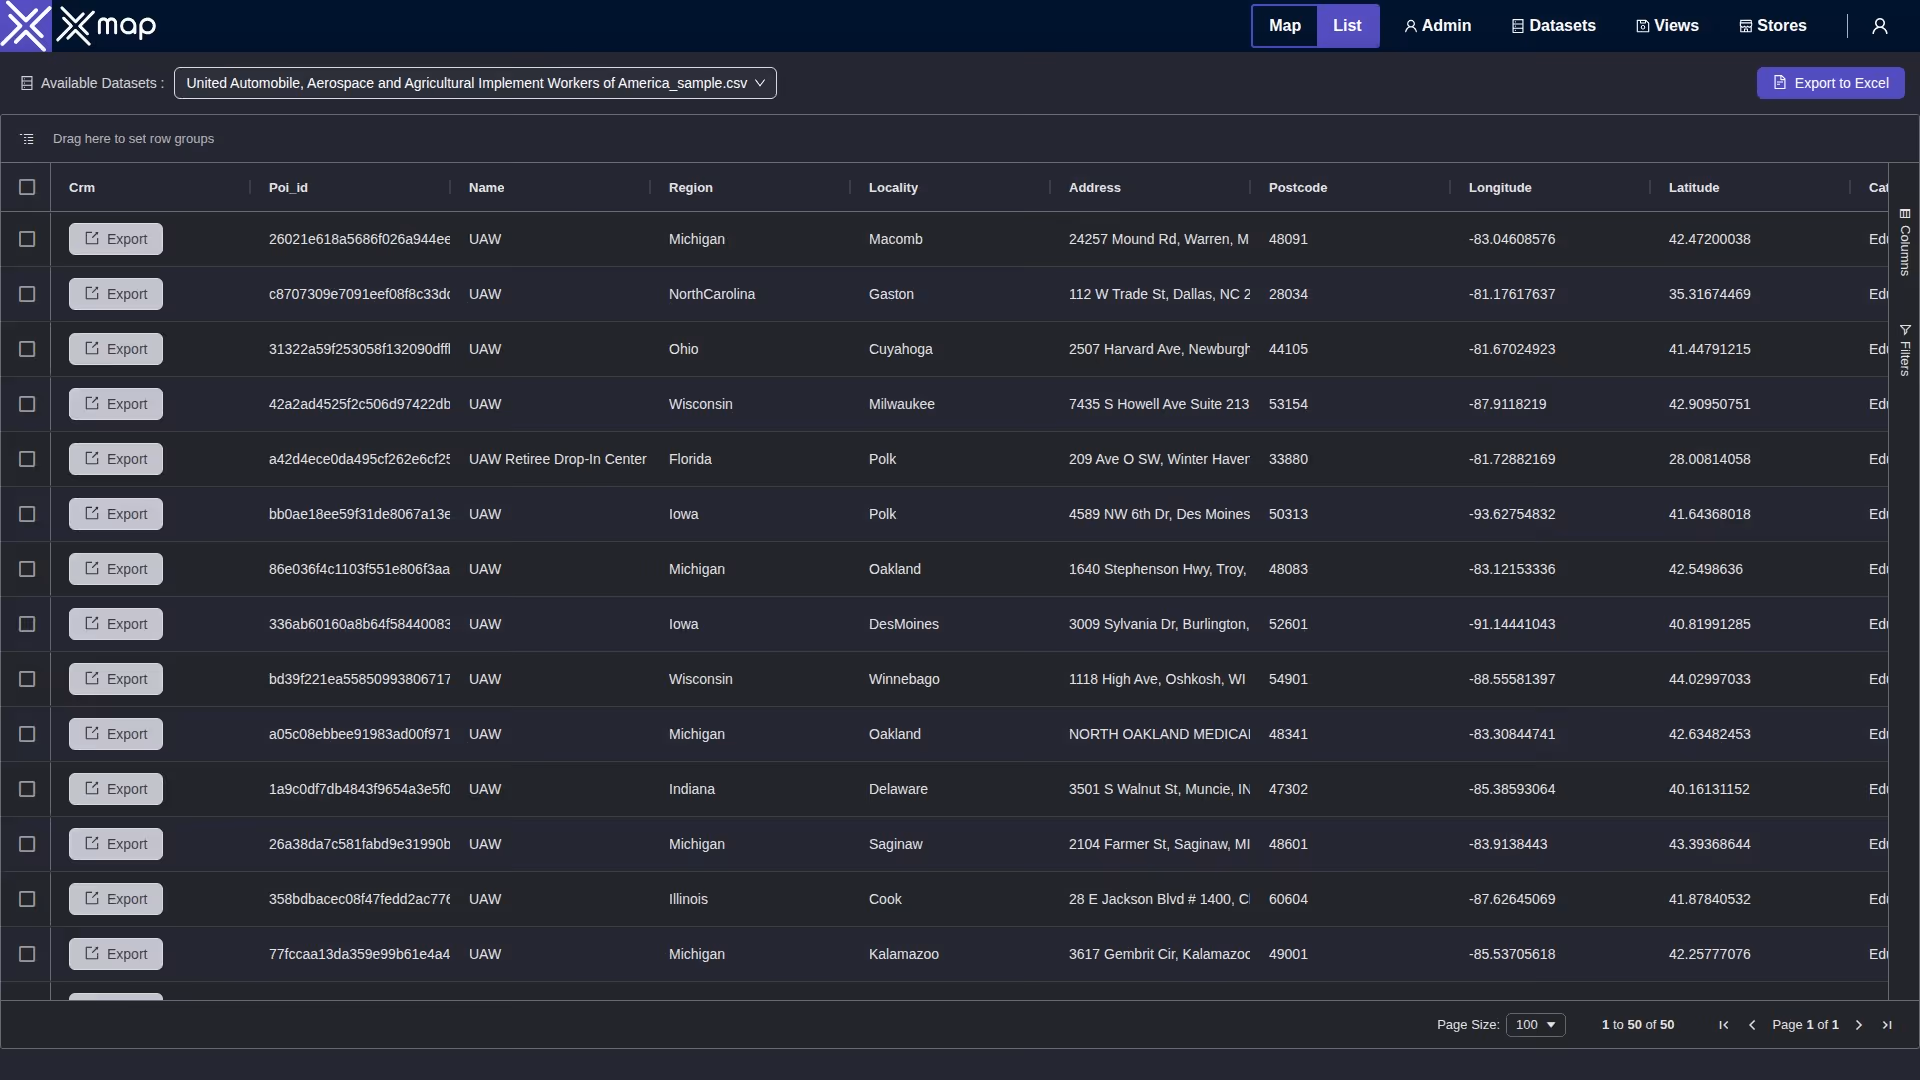Go to last page arrow
1920x1080 pixels.
pos(1887,1025)
